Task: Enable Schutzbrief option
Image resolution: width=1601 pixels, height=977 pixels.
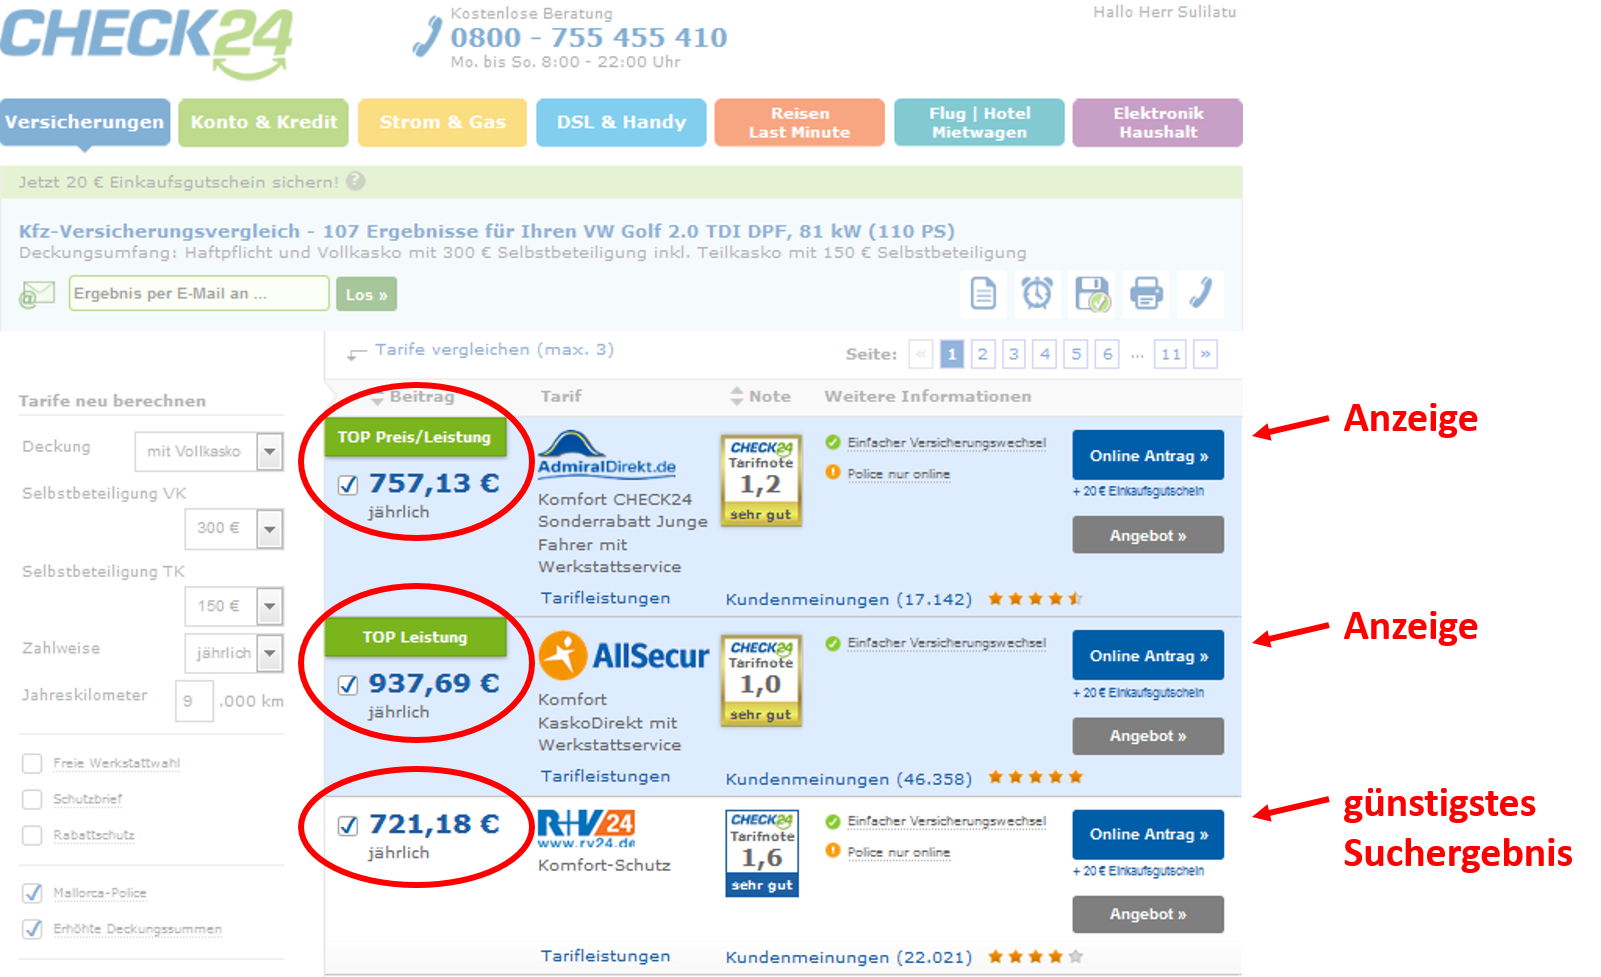Action: pyautogui.click(x=32, y=800)
